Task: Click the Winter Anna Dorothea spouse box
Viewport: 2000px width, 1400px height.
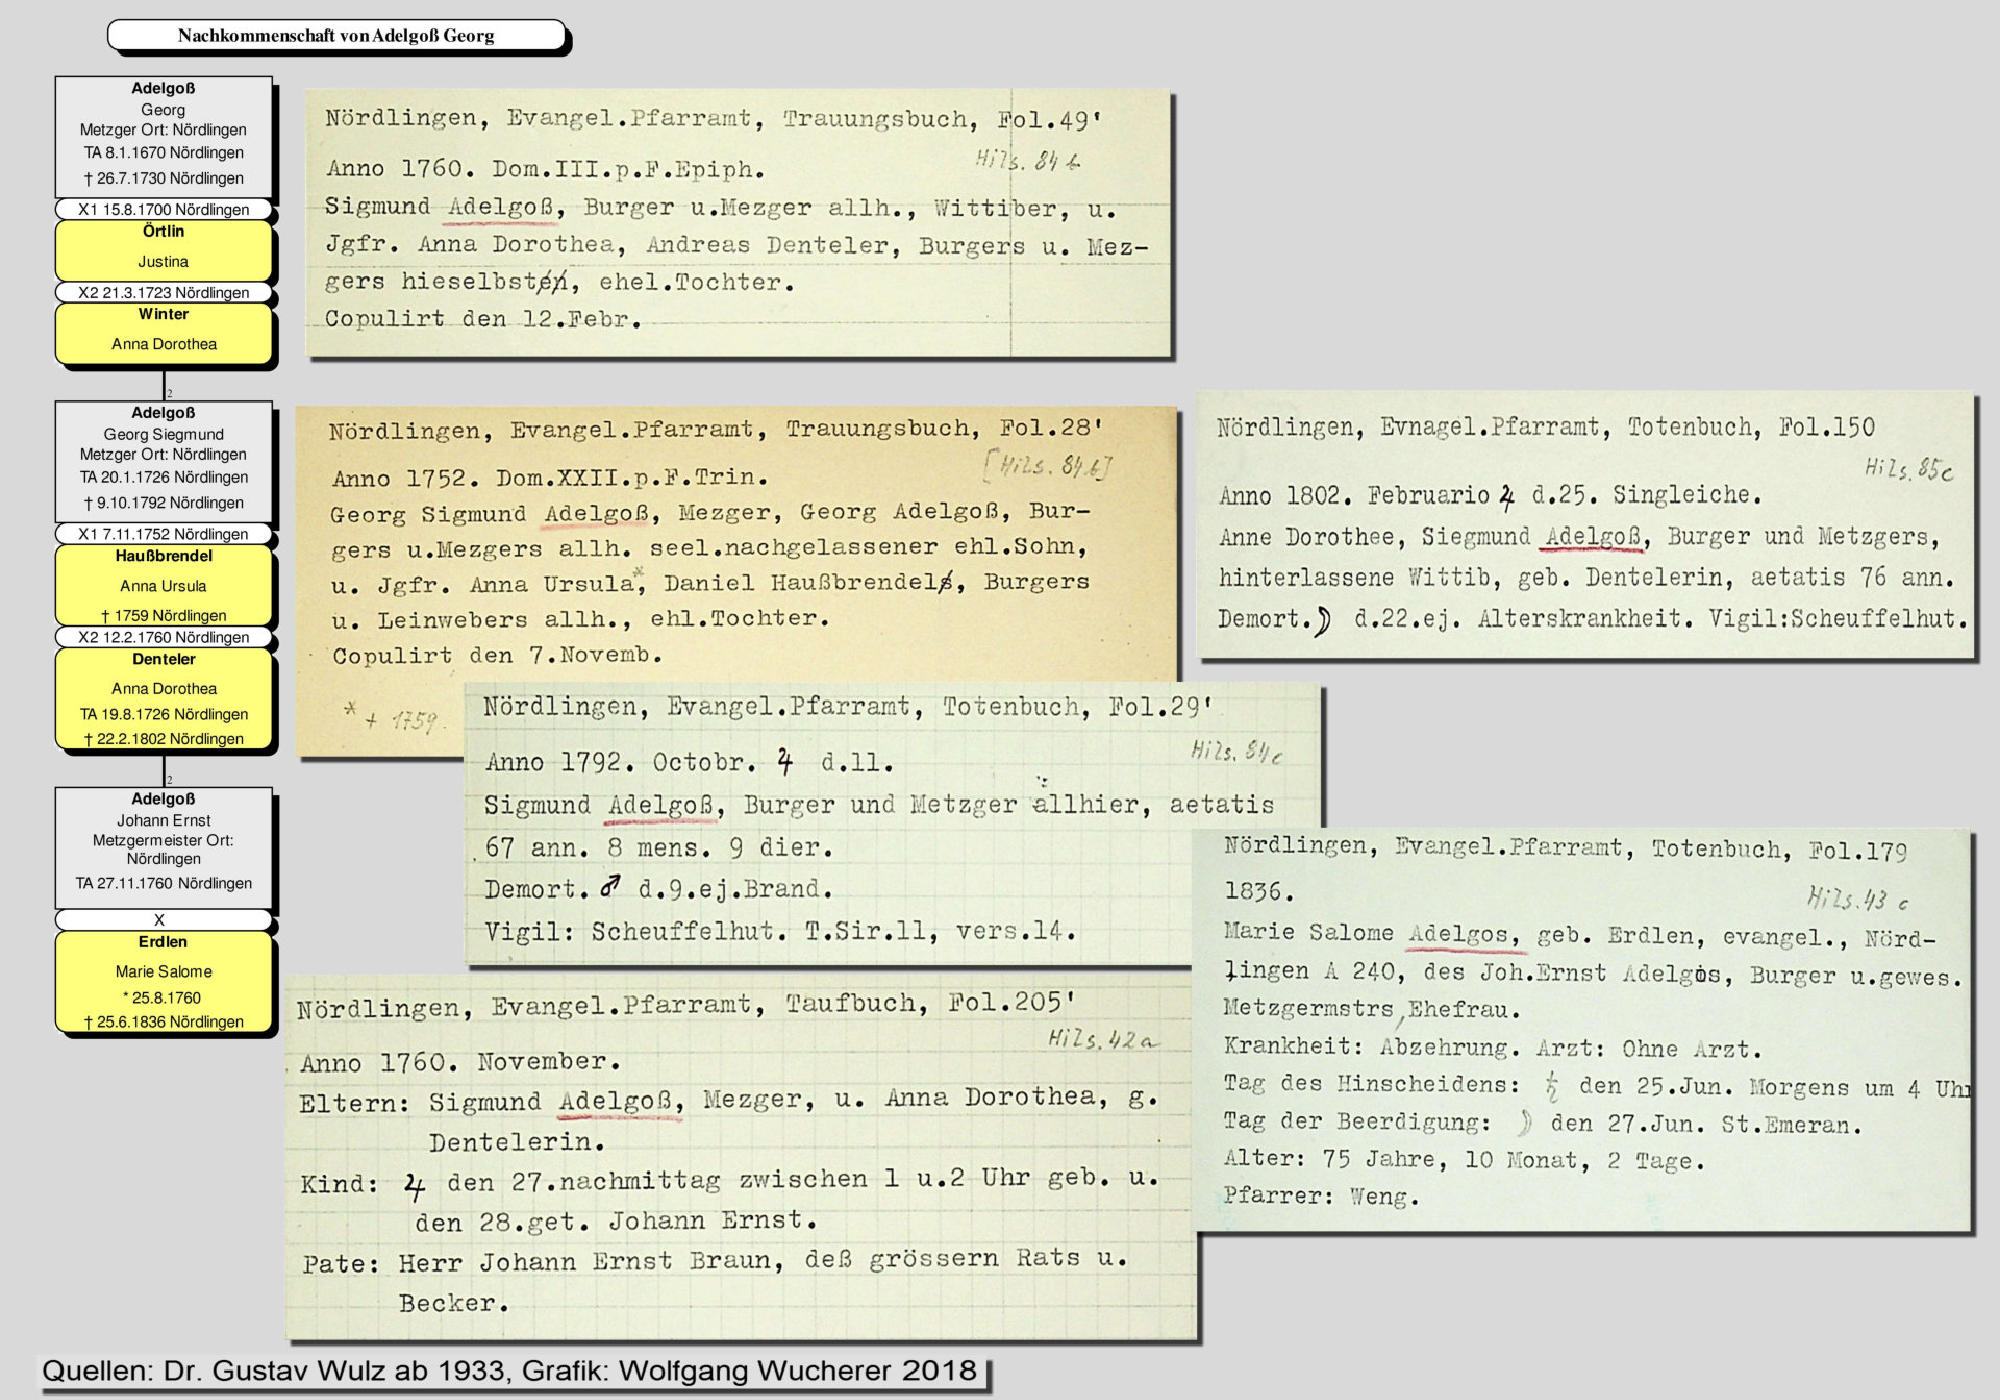Action: click(163, 331)
